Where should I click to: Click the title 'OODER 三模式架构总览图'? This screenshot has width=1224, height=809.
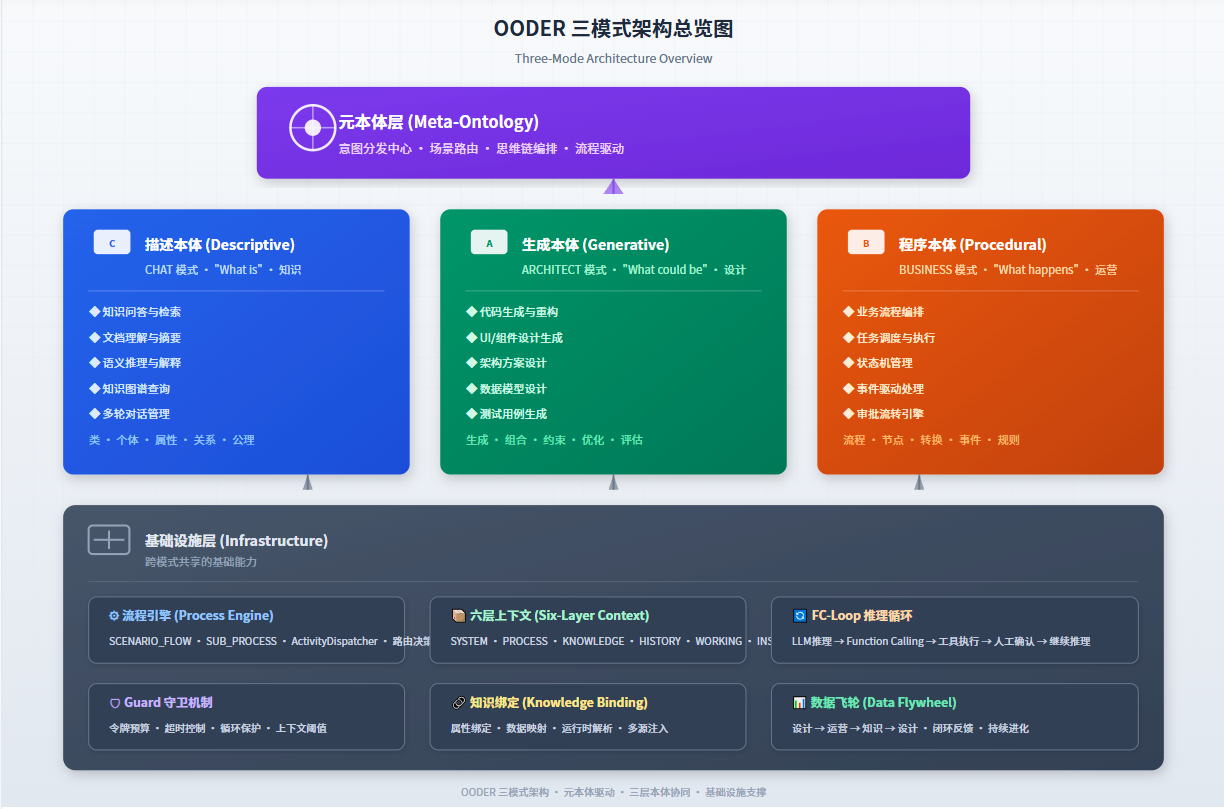613,29
